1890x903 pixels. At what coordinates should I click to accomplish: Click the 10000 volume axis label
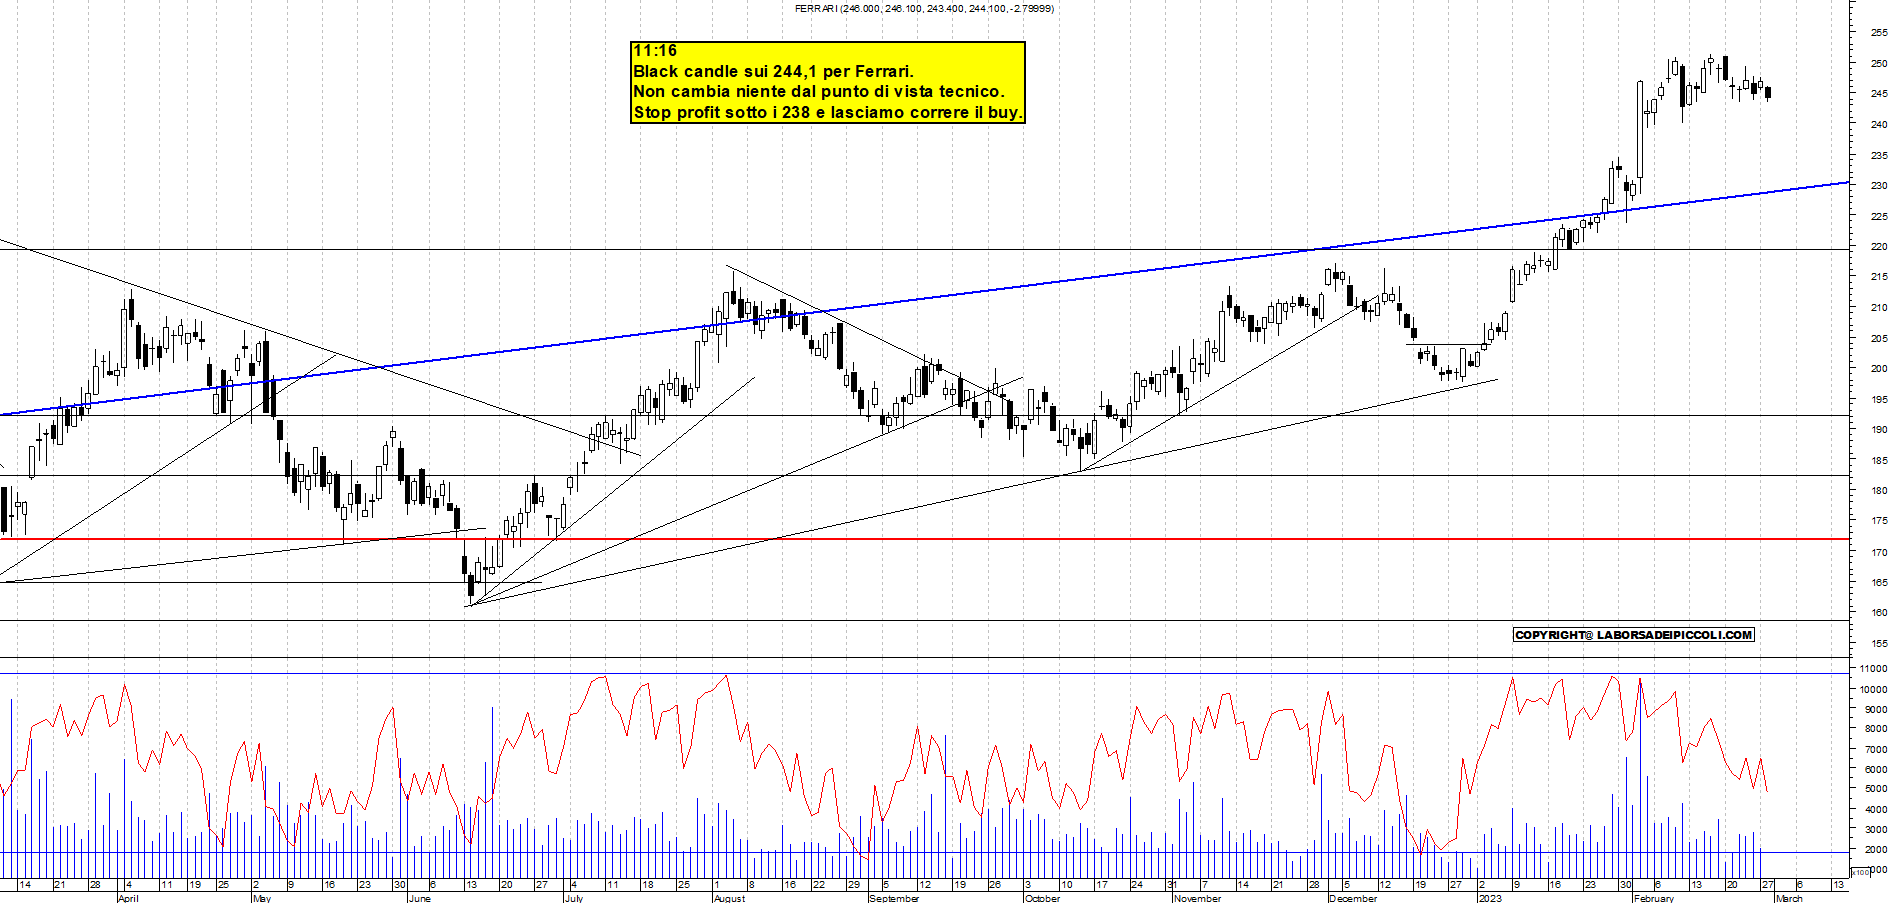click(x=1874, y=689)
